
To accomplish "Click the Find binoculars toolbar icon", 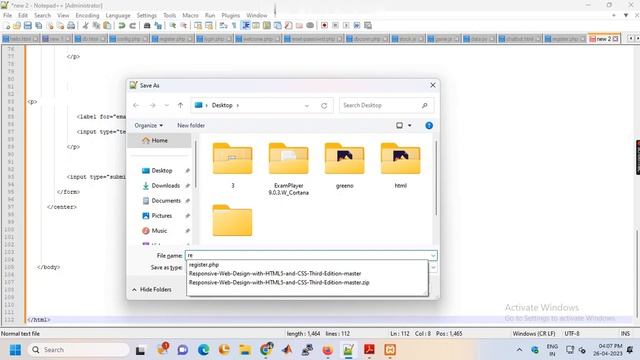I will [x=147, y=25].
